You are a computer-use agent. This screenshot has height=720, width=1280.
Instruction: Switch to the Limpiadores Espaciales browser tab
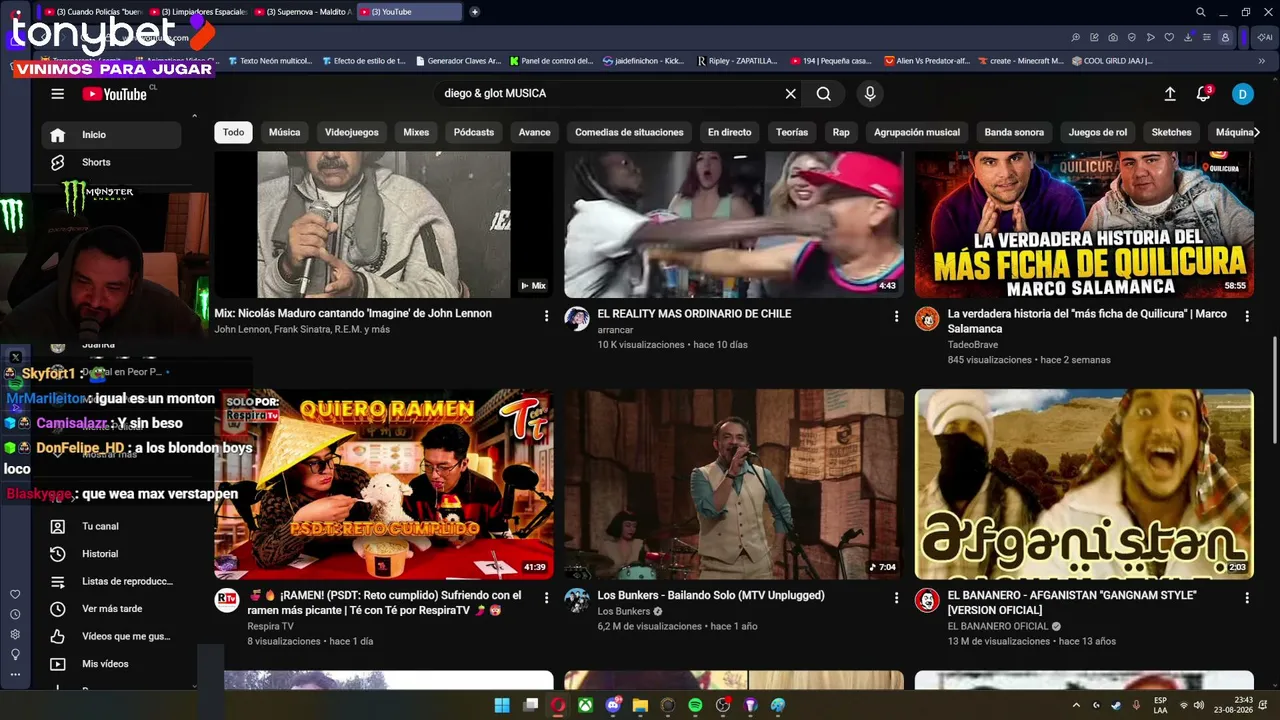(x=198, y=12)
